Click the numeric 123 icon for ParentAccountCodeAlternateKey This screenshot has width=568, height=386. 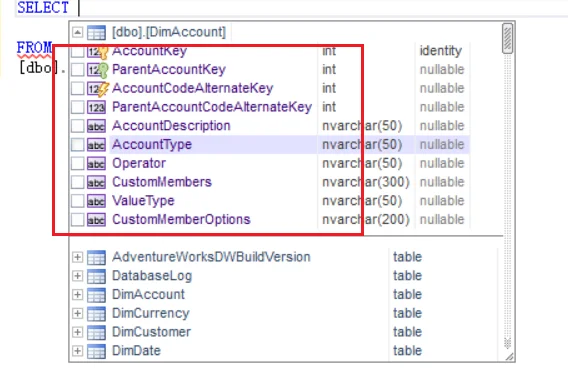tap(96, 108)
